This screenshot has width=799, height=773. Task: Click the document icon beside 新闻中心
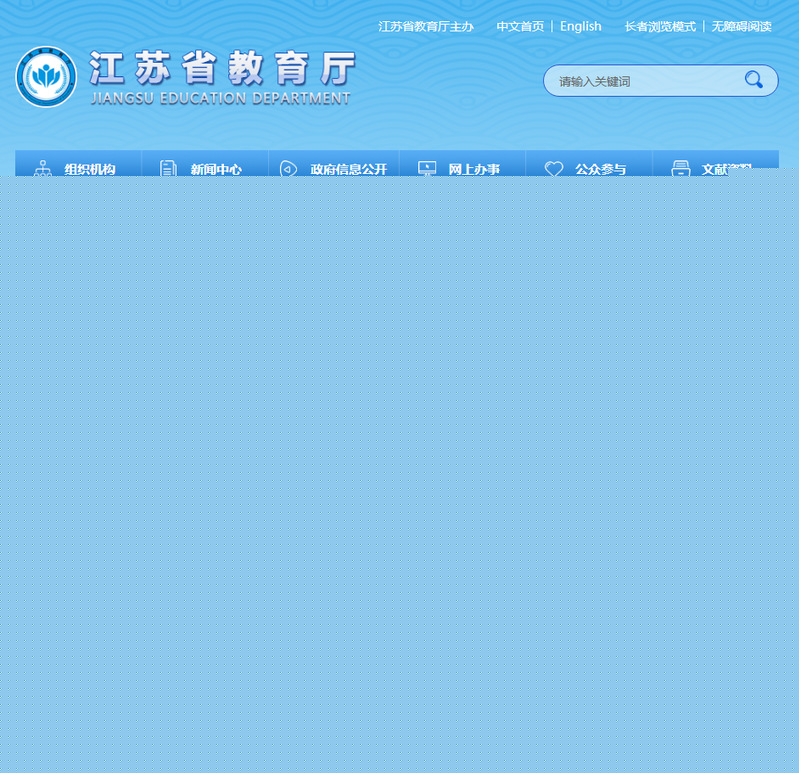[168, 169]
